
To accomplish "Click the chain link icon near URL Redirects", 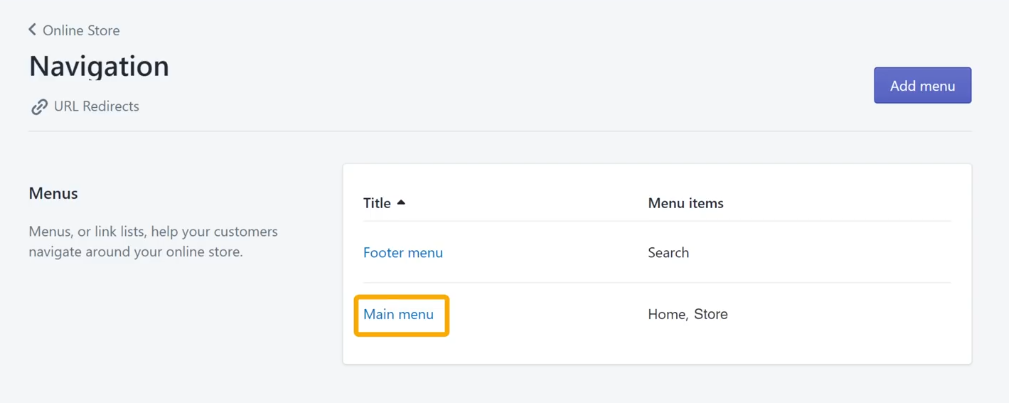I will [x=39, y=106].
